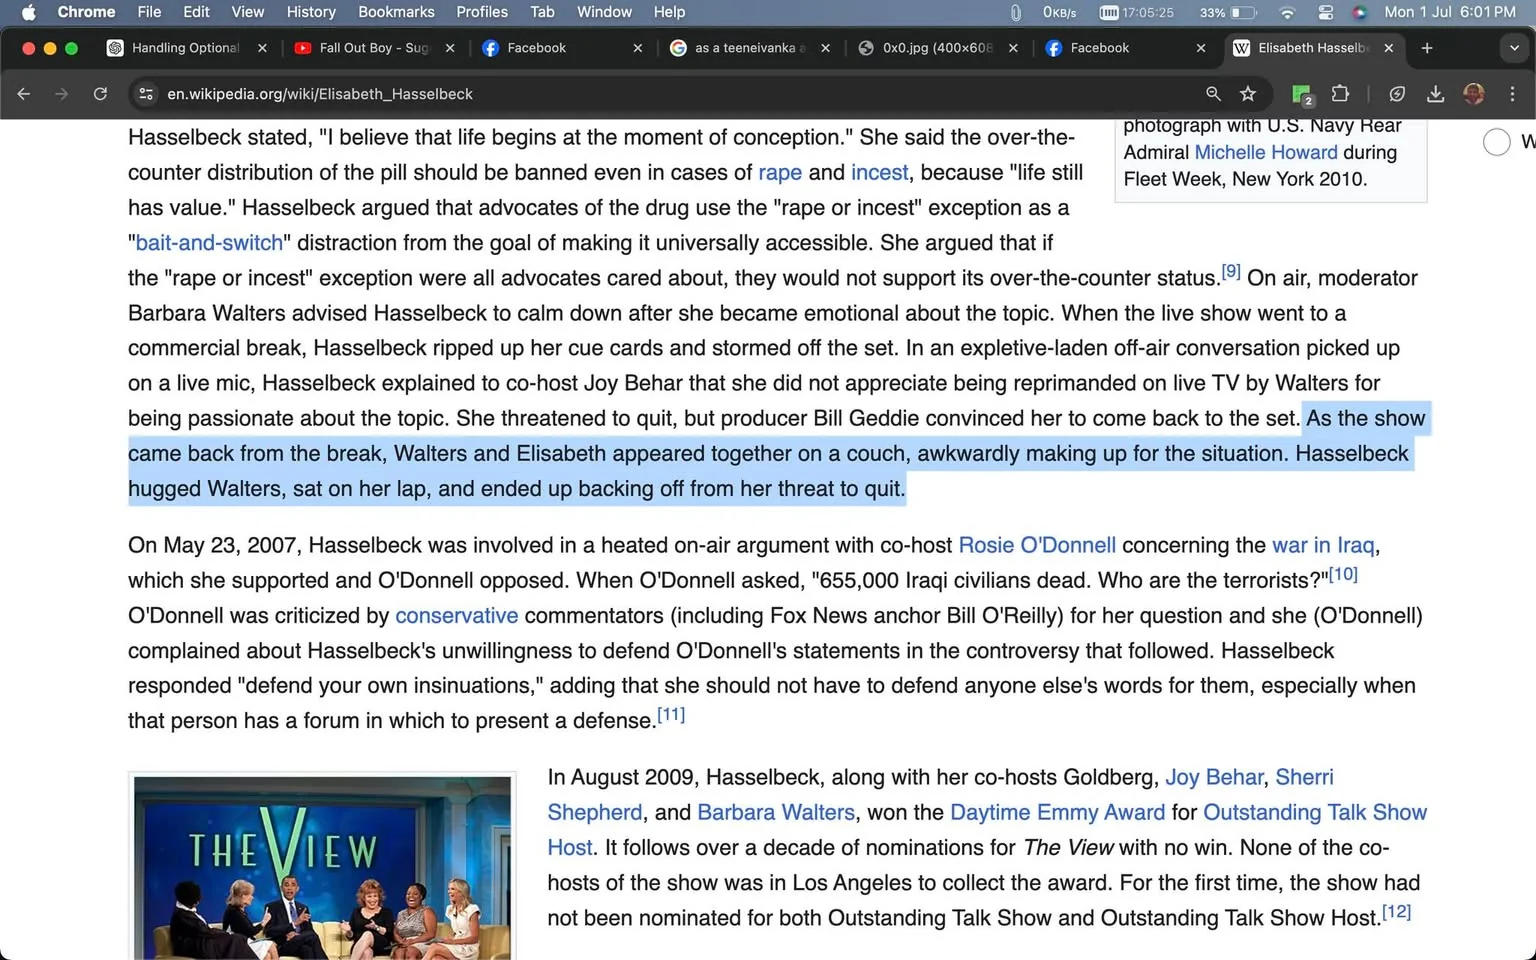Open the Bookmarks menu

point(396,12)
